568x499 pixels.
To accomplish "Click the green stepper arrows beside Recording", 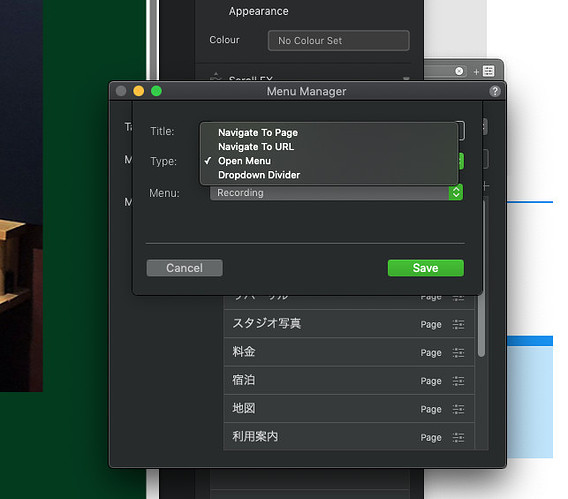I will tap(456, 193).
